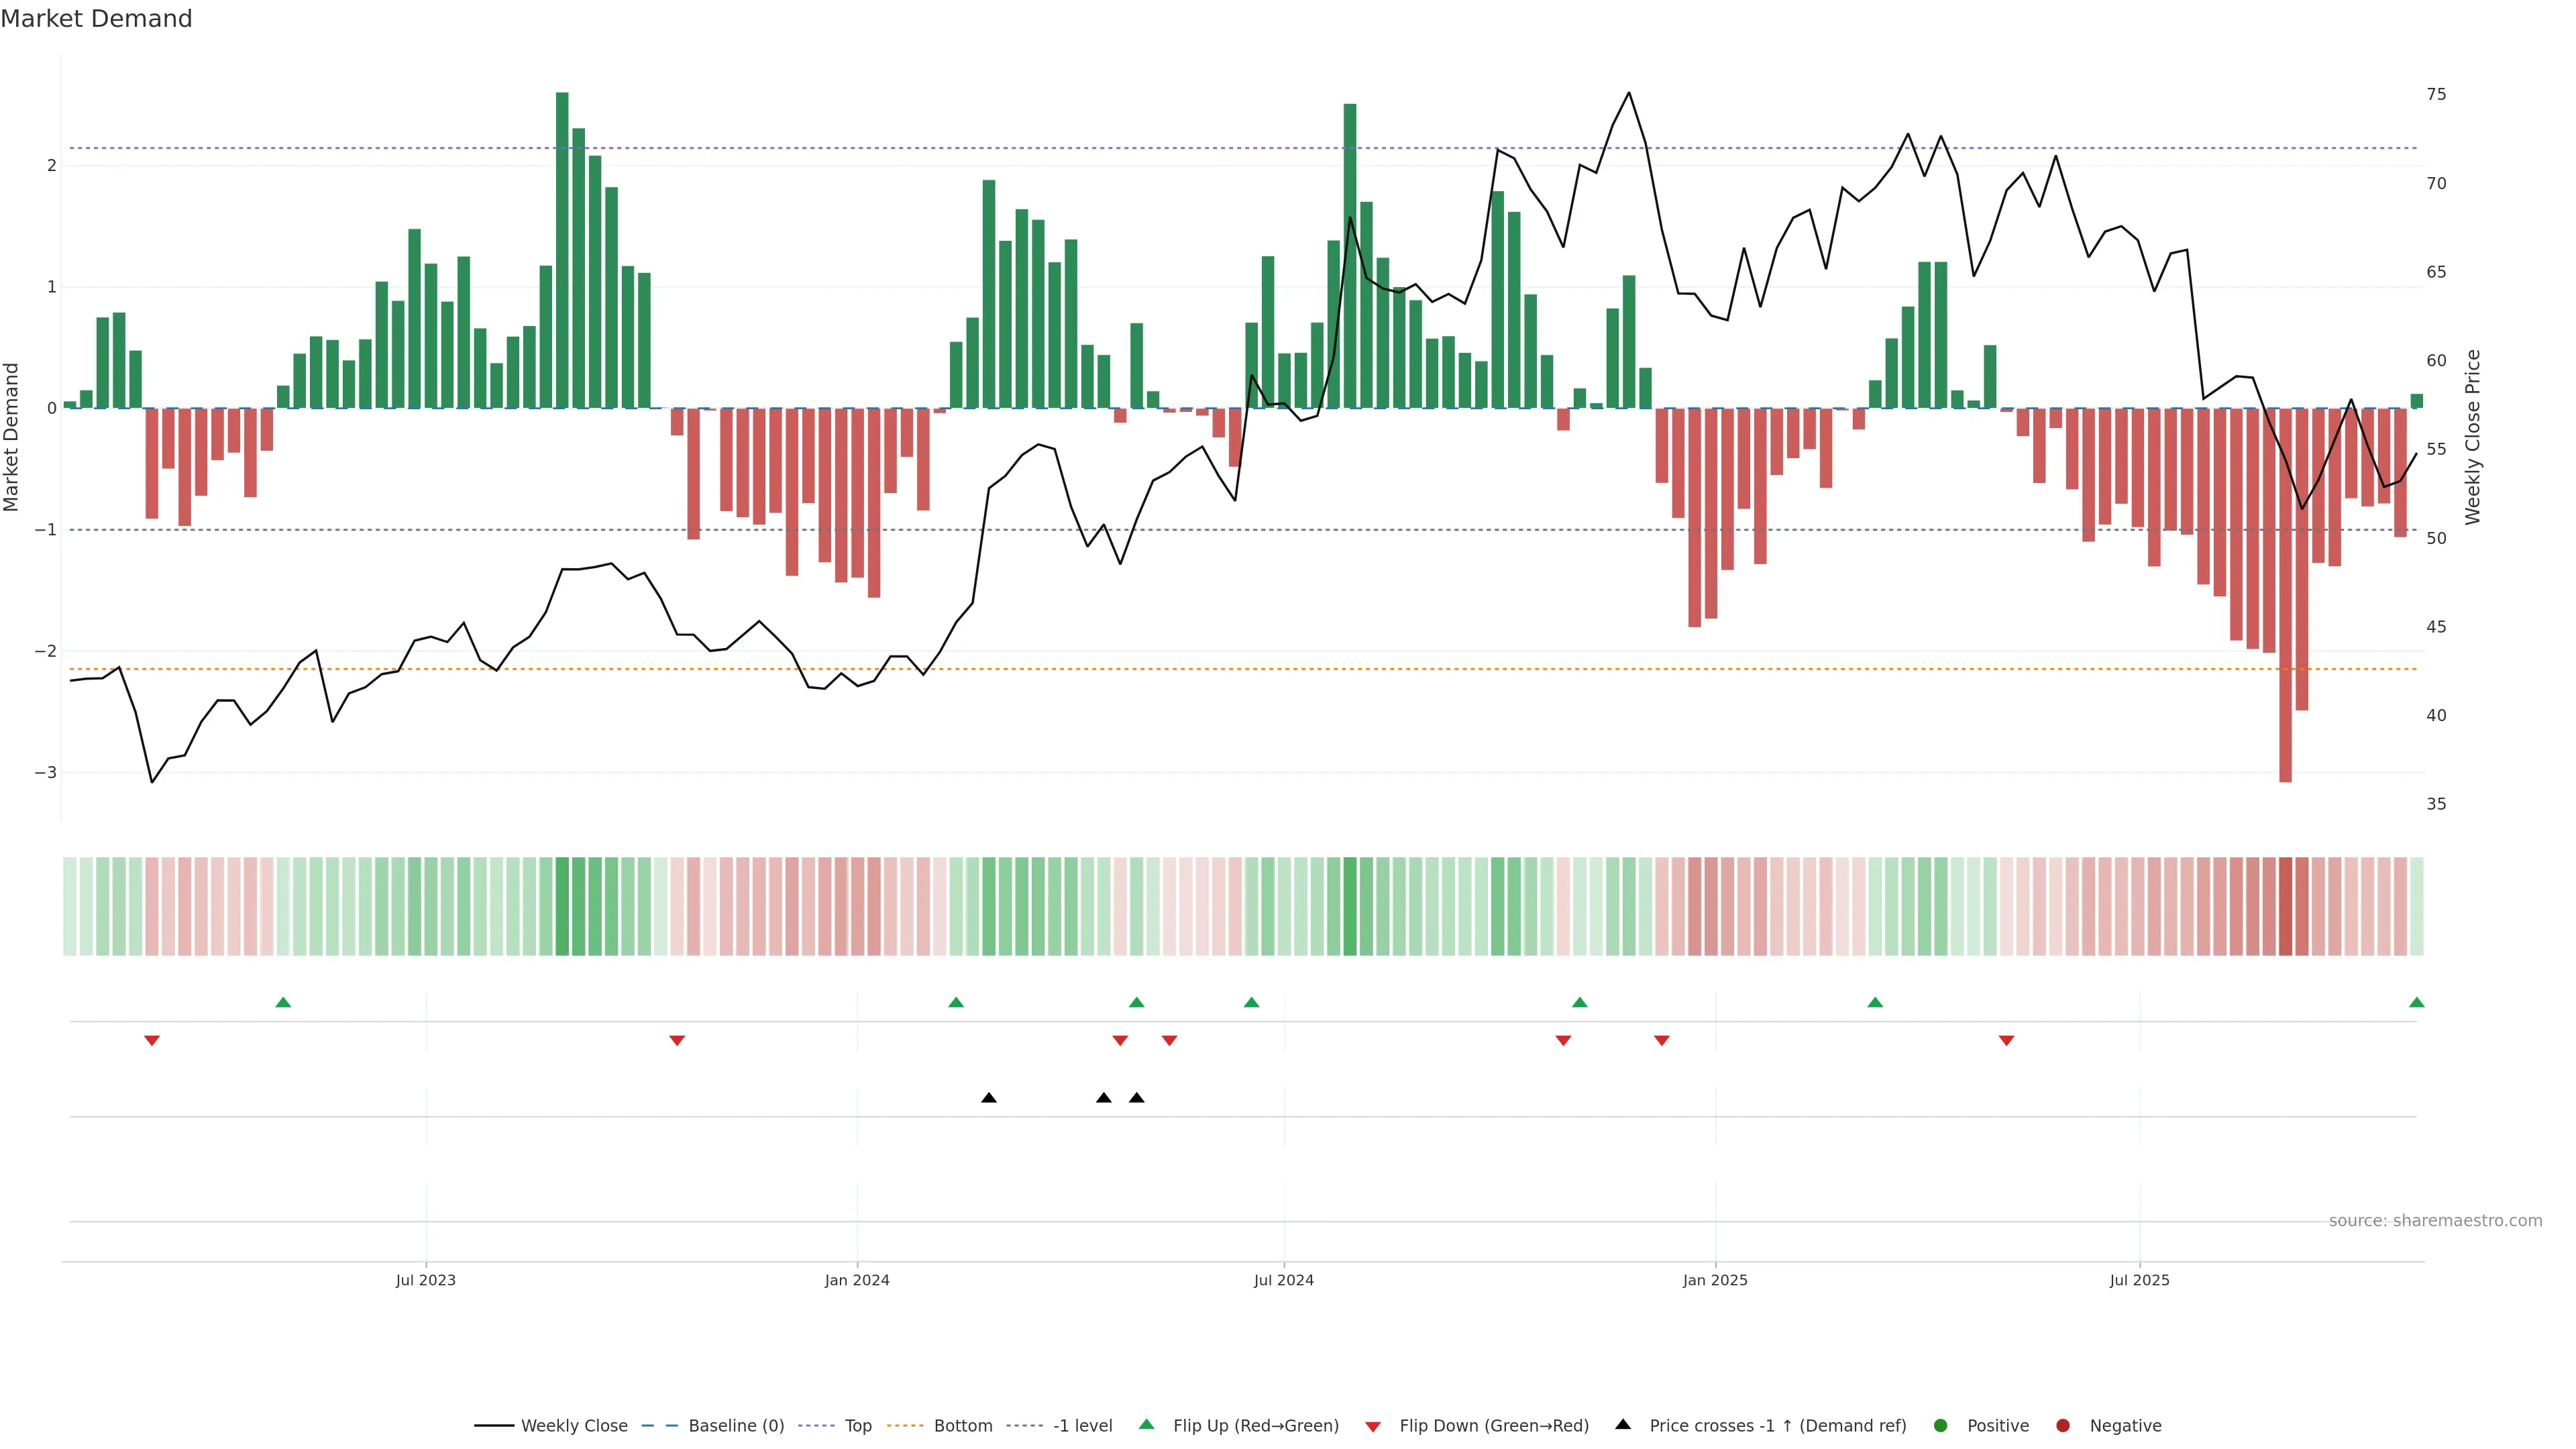The image size is (2576, 1449).
Task: Click the Jul 2024 x-axis label
Action: point(1283,1280)
